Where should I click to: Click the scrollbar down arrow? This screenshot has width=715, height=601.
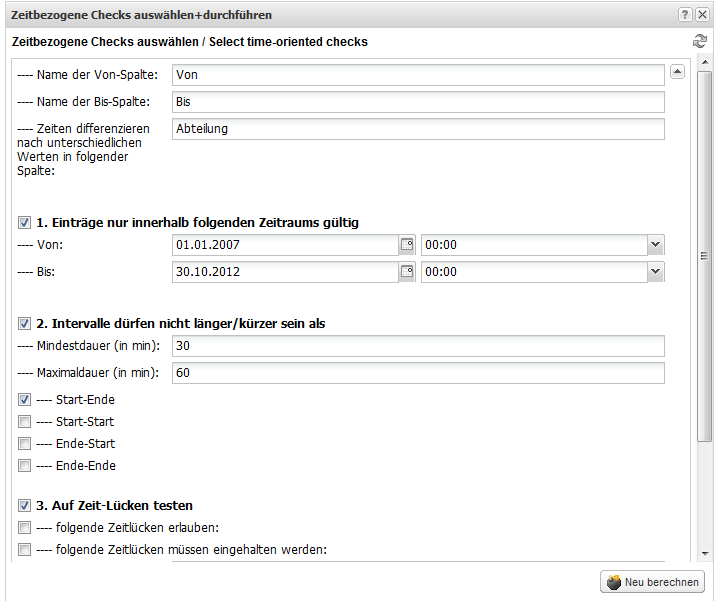(705, 554)
